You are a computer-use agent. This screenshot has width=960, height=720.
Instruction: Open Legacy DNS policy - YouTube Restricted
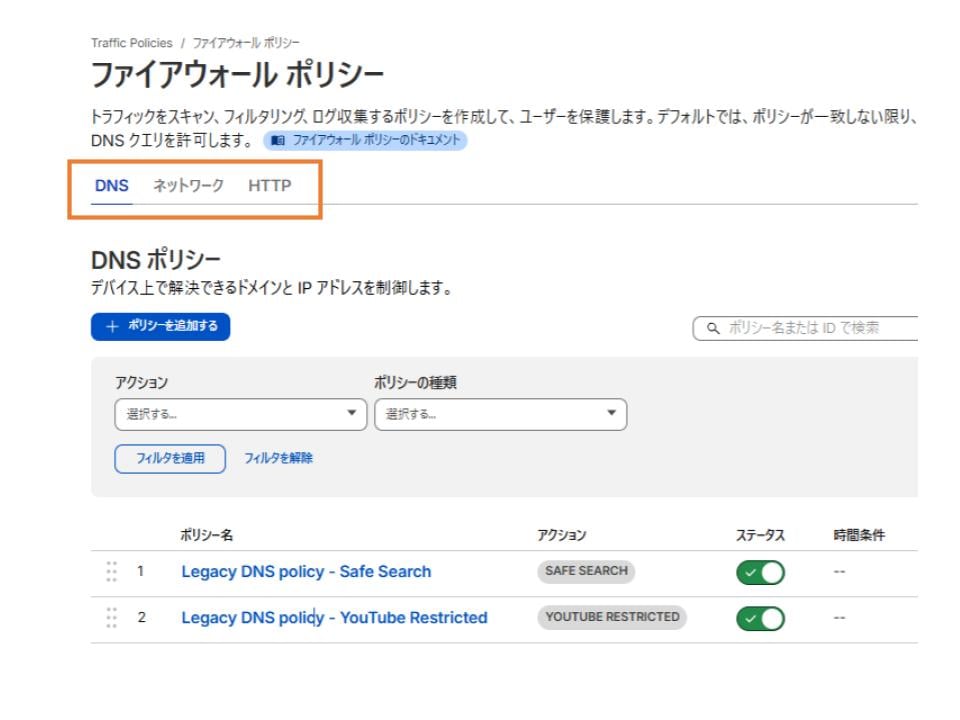334,618
